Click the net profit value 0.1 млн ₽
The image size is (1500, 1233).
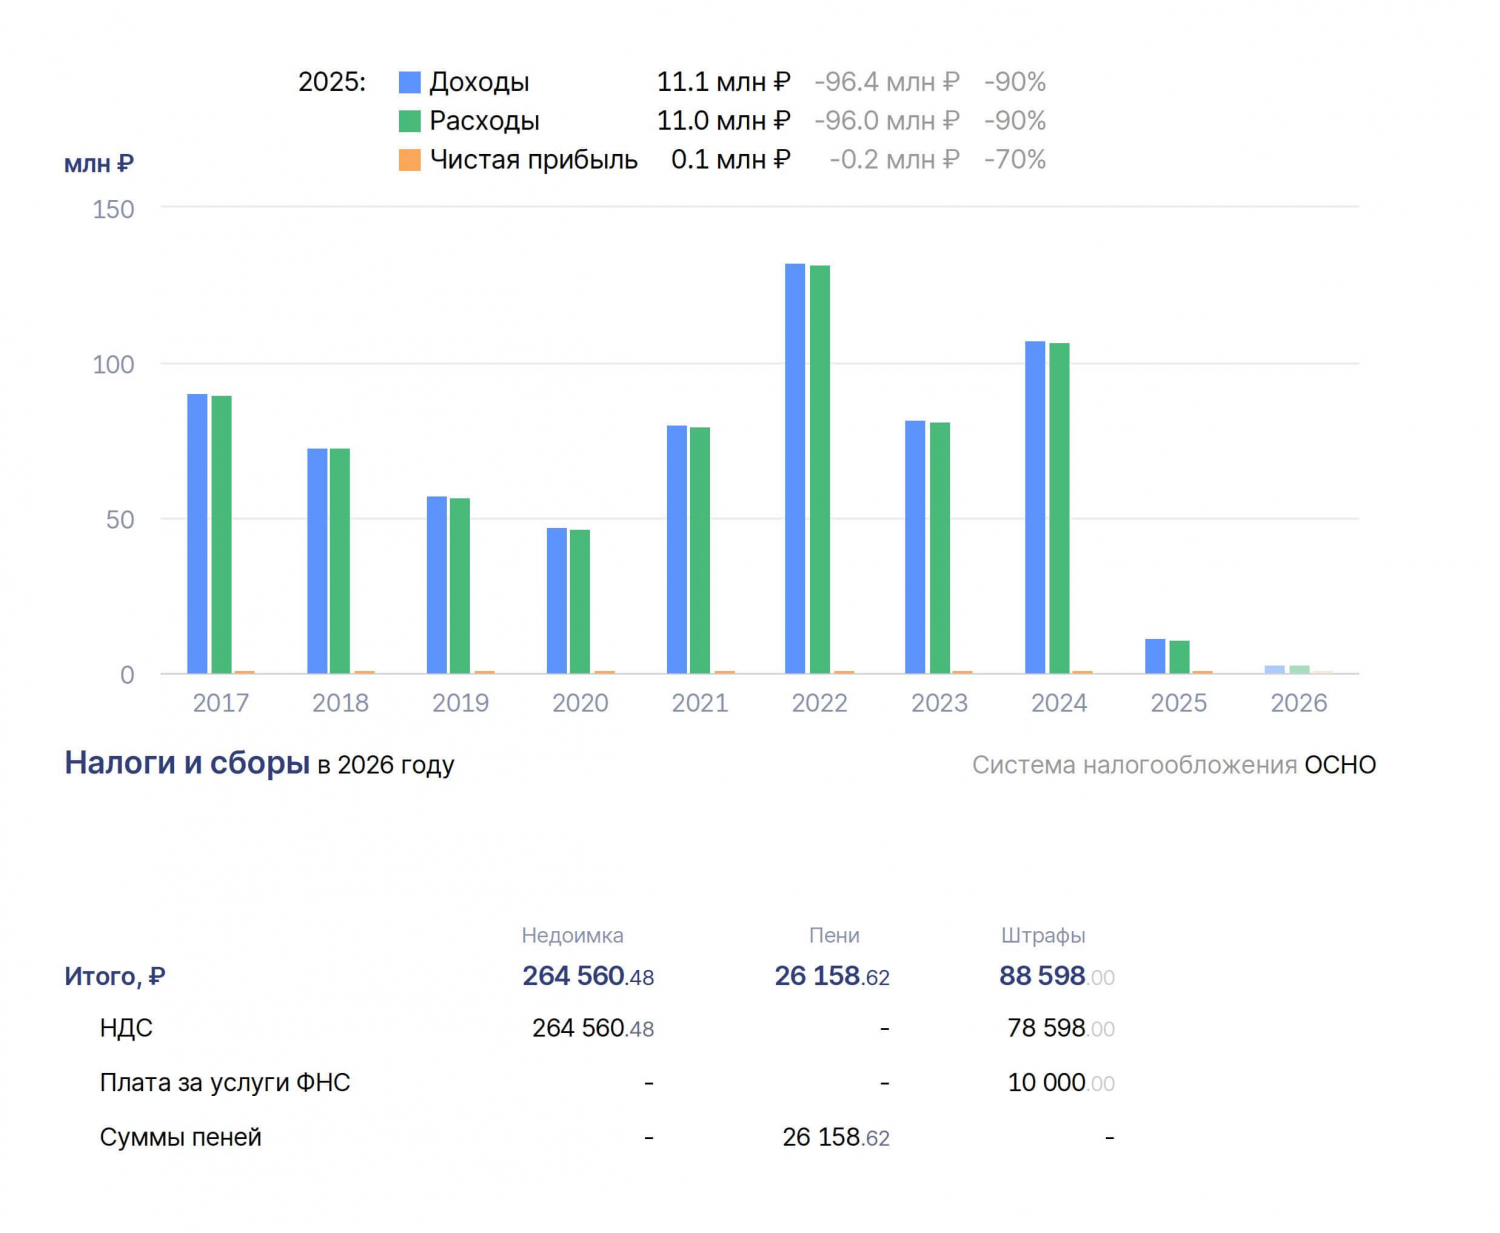(x=731, y=160)
